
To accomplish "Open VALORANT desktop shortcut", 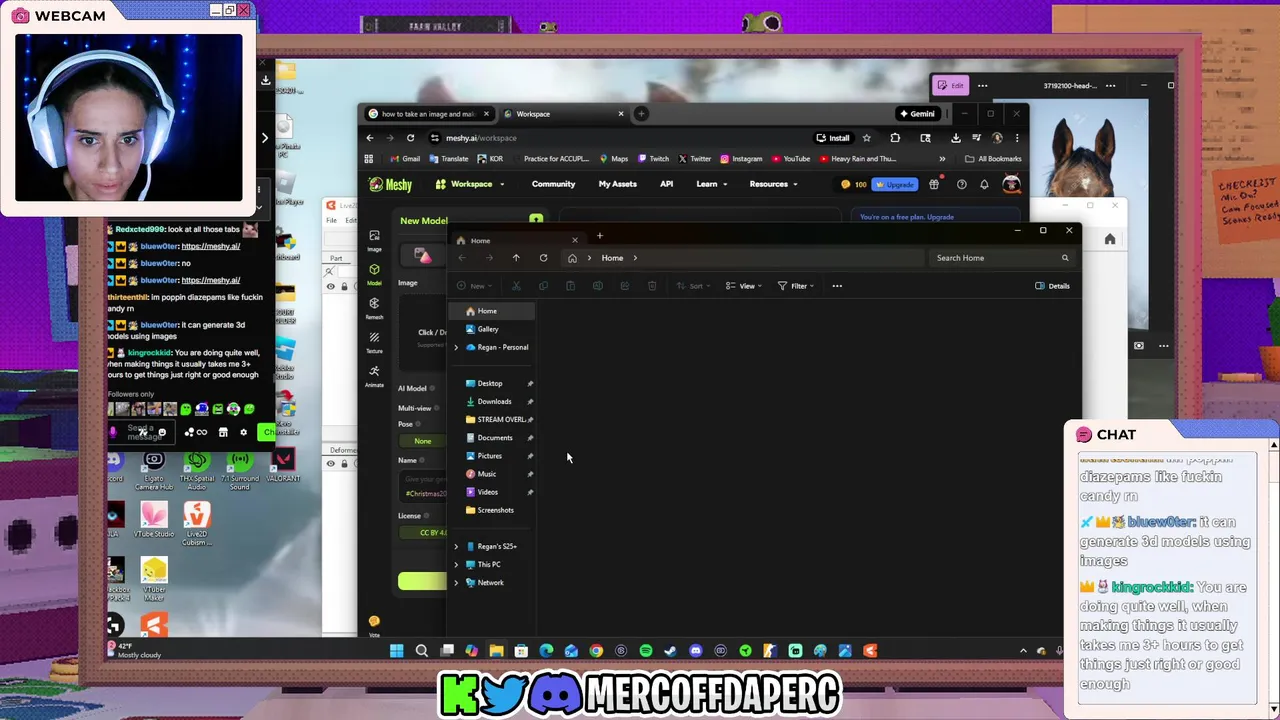I will pos(283,465).
